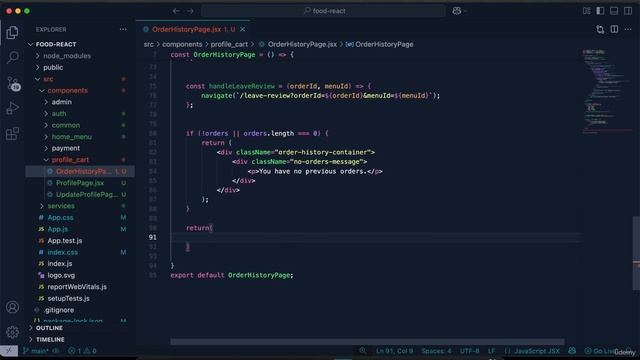Open the Explorer view in activity bar
The height and width of the screenshot is (360, 640).
point(12,32)
